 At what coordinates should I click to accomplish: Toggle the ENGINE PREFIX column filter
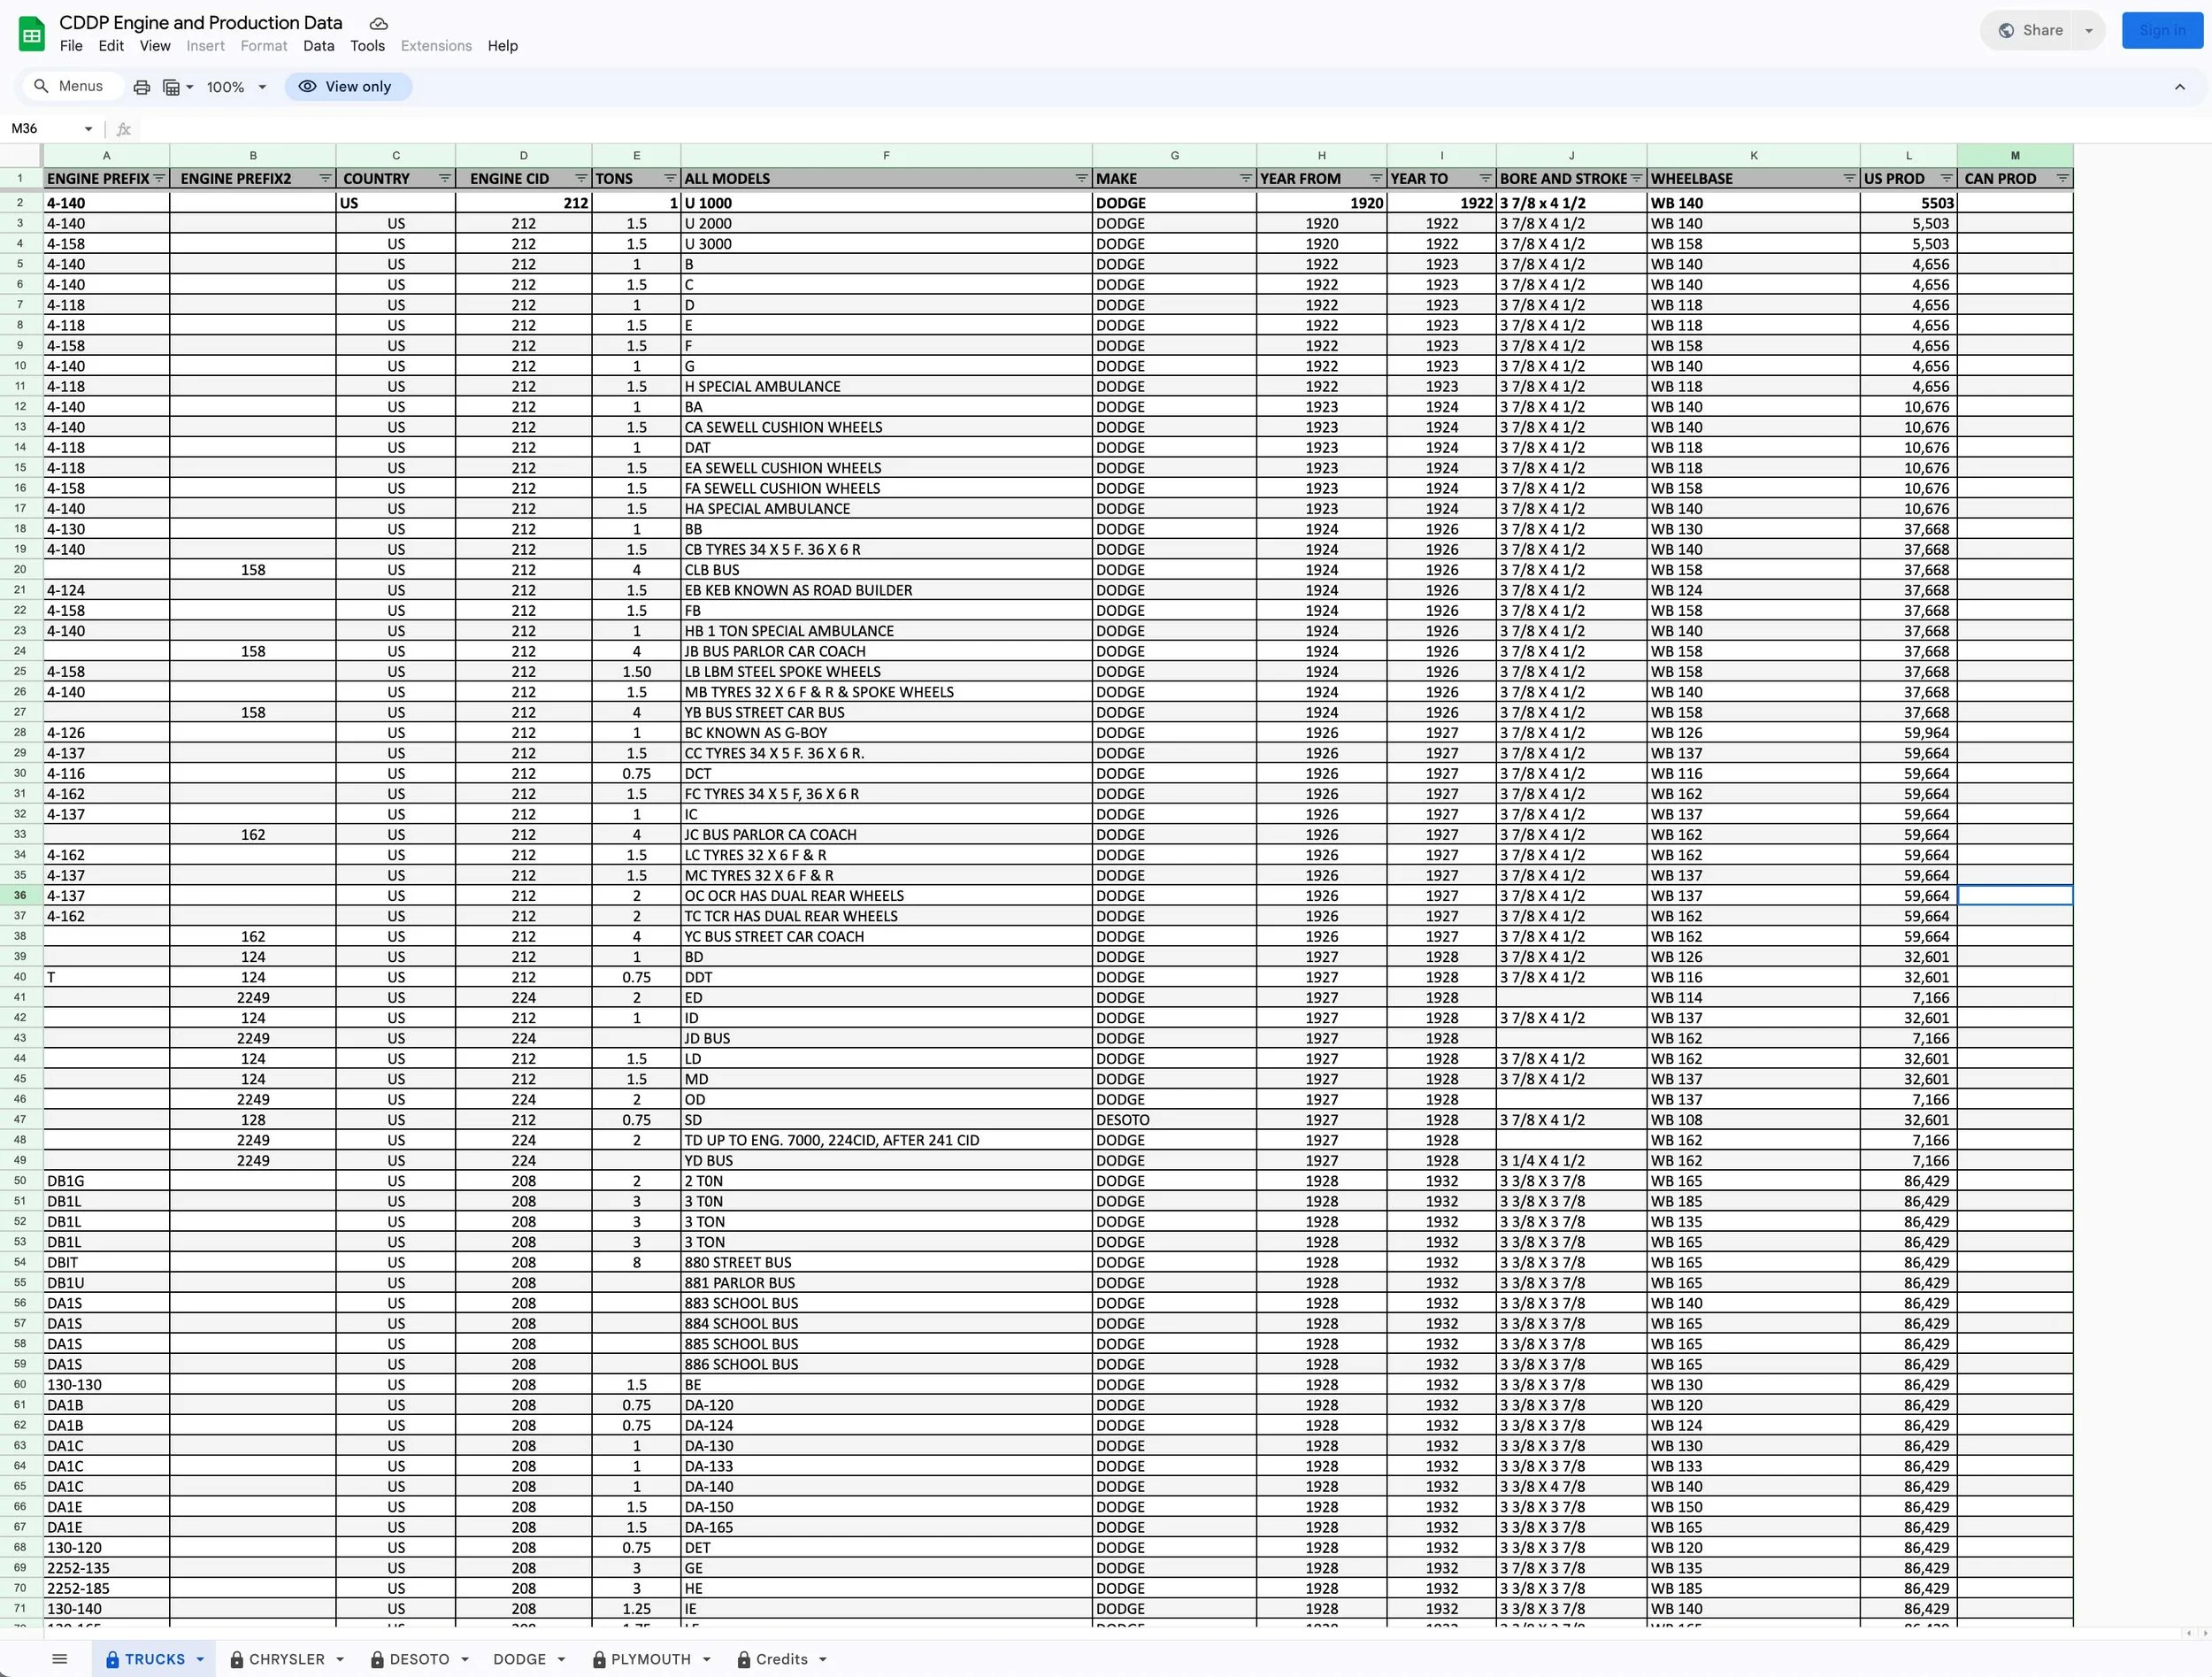159,179
